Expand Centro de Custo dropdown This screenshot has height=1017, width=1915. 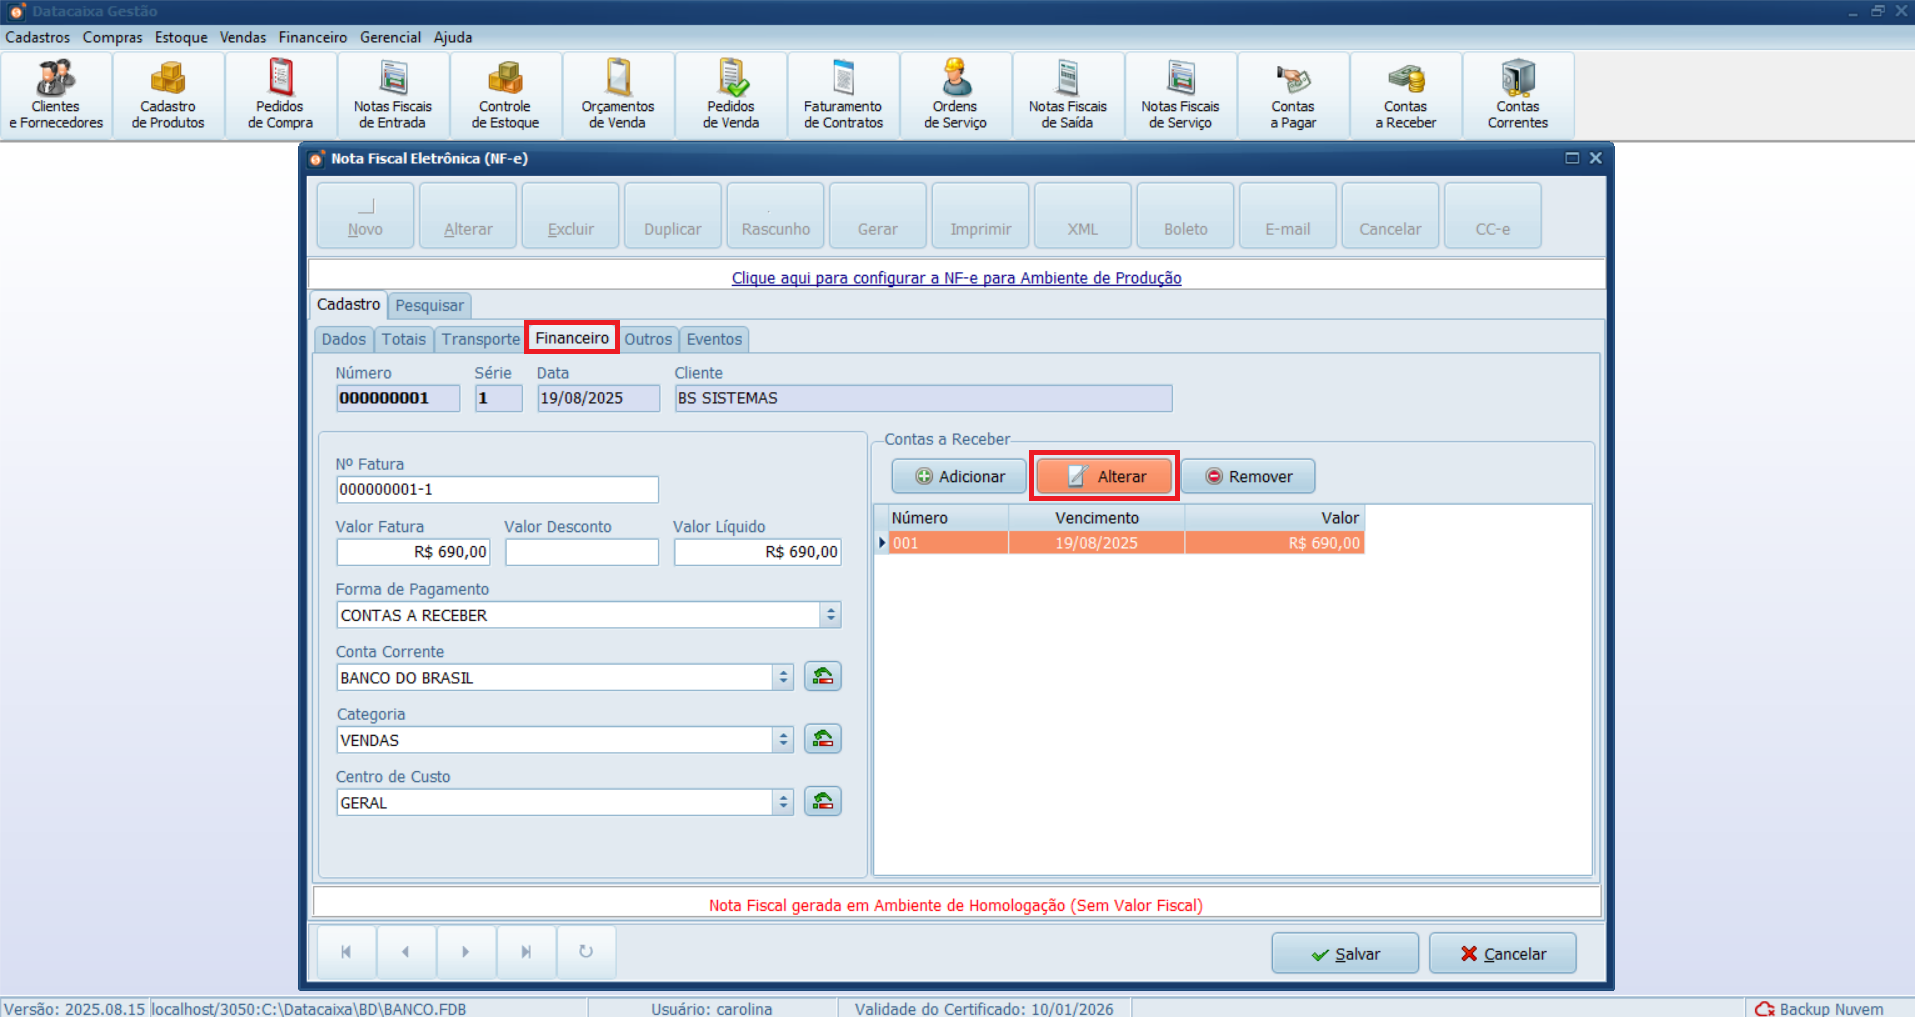(783, 802)
